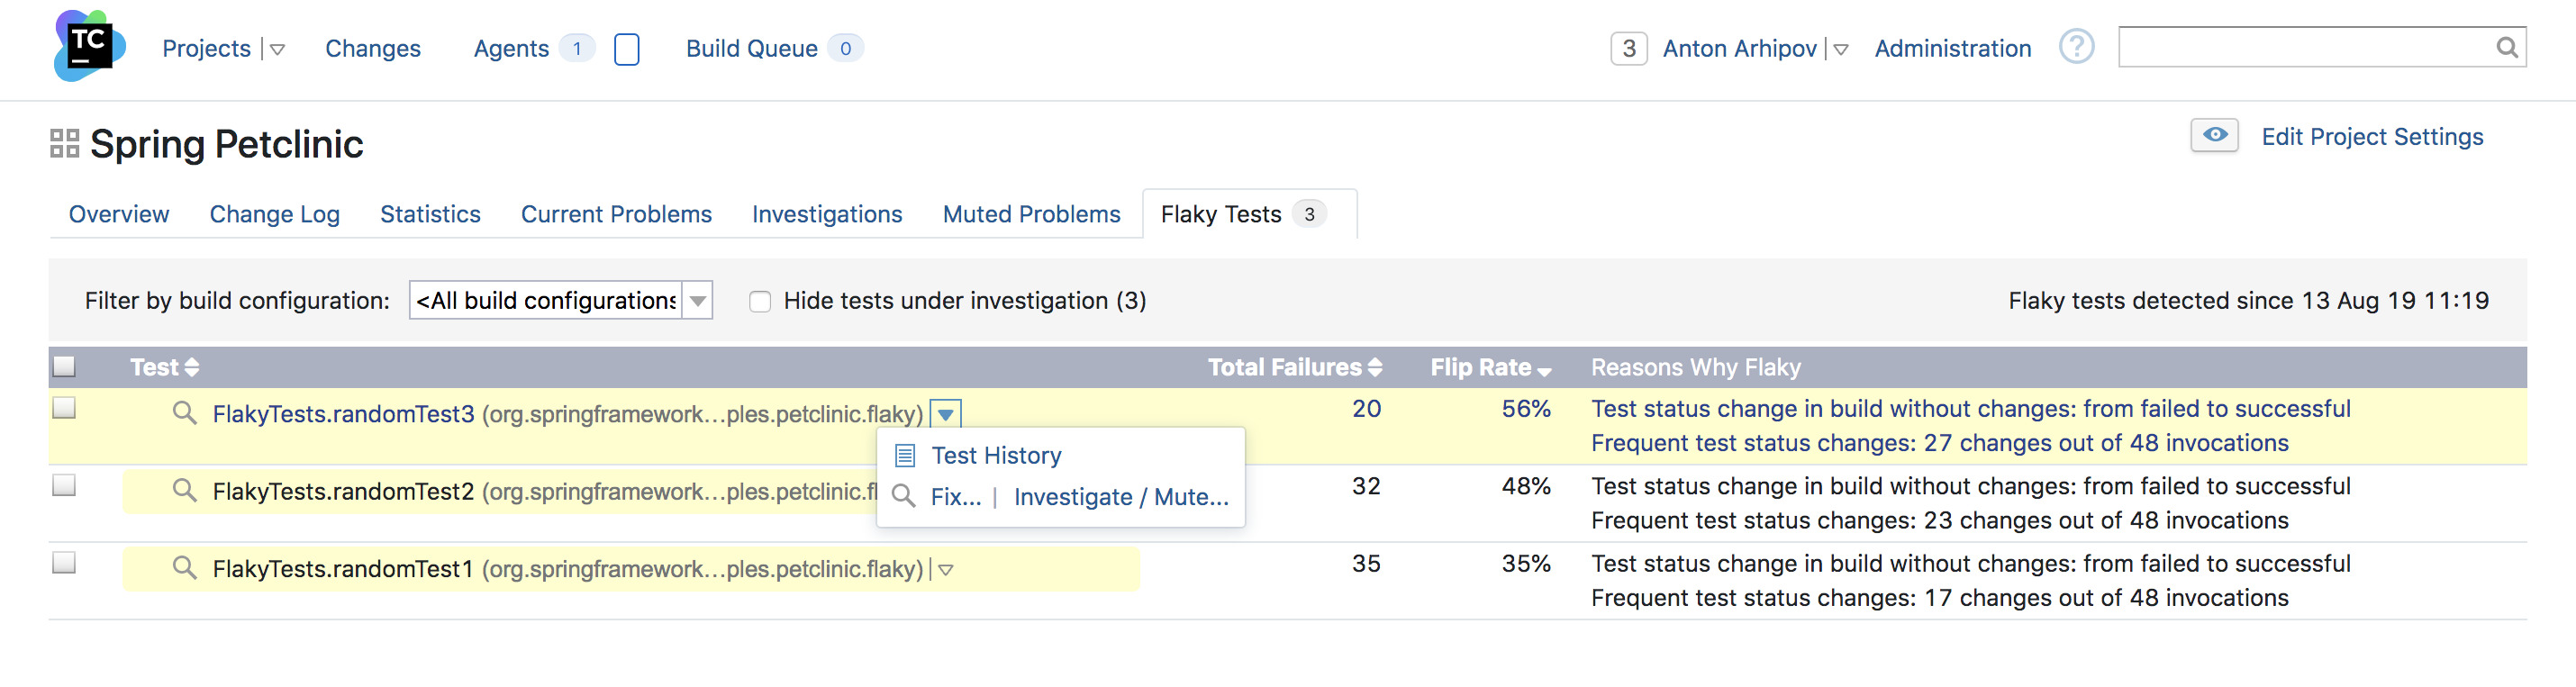The height and width of the screenshot is (687, 2576).
Task: Collapse the randomTest3 actions dropdown arrow
Action: tap(945, 414)
